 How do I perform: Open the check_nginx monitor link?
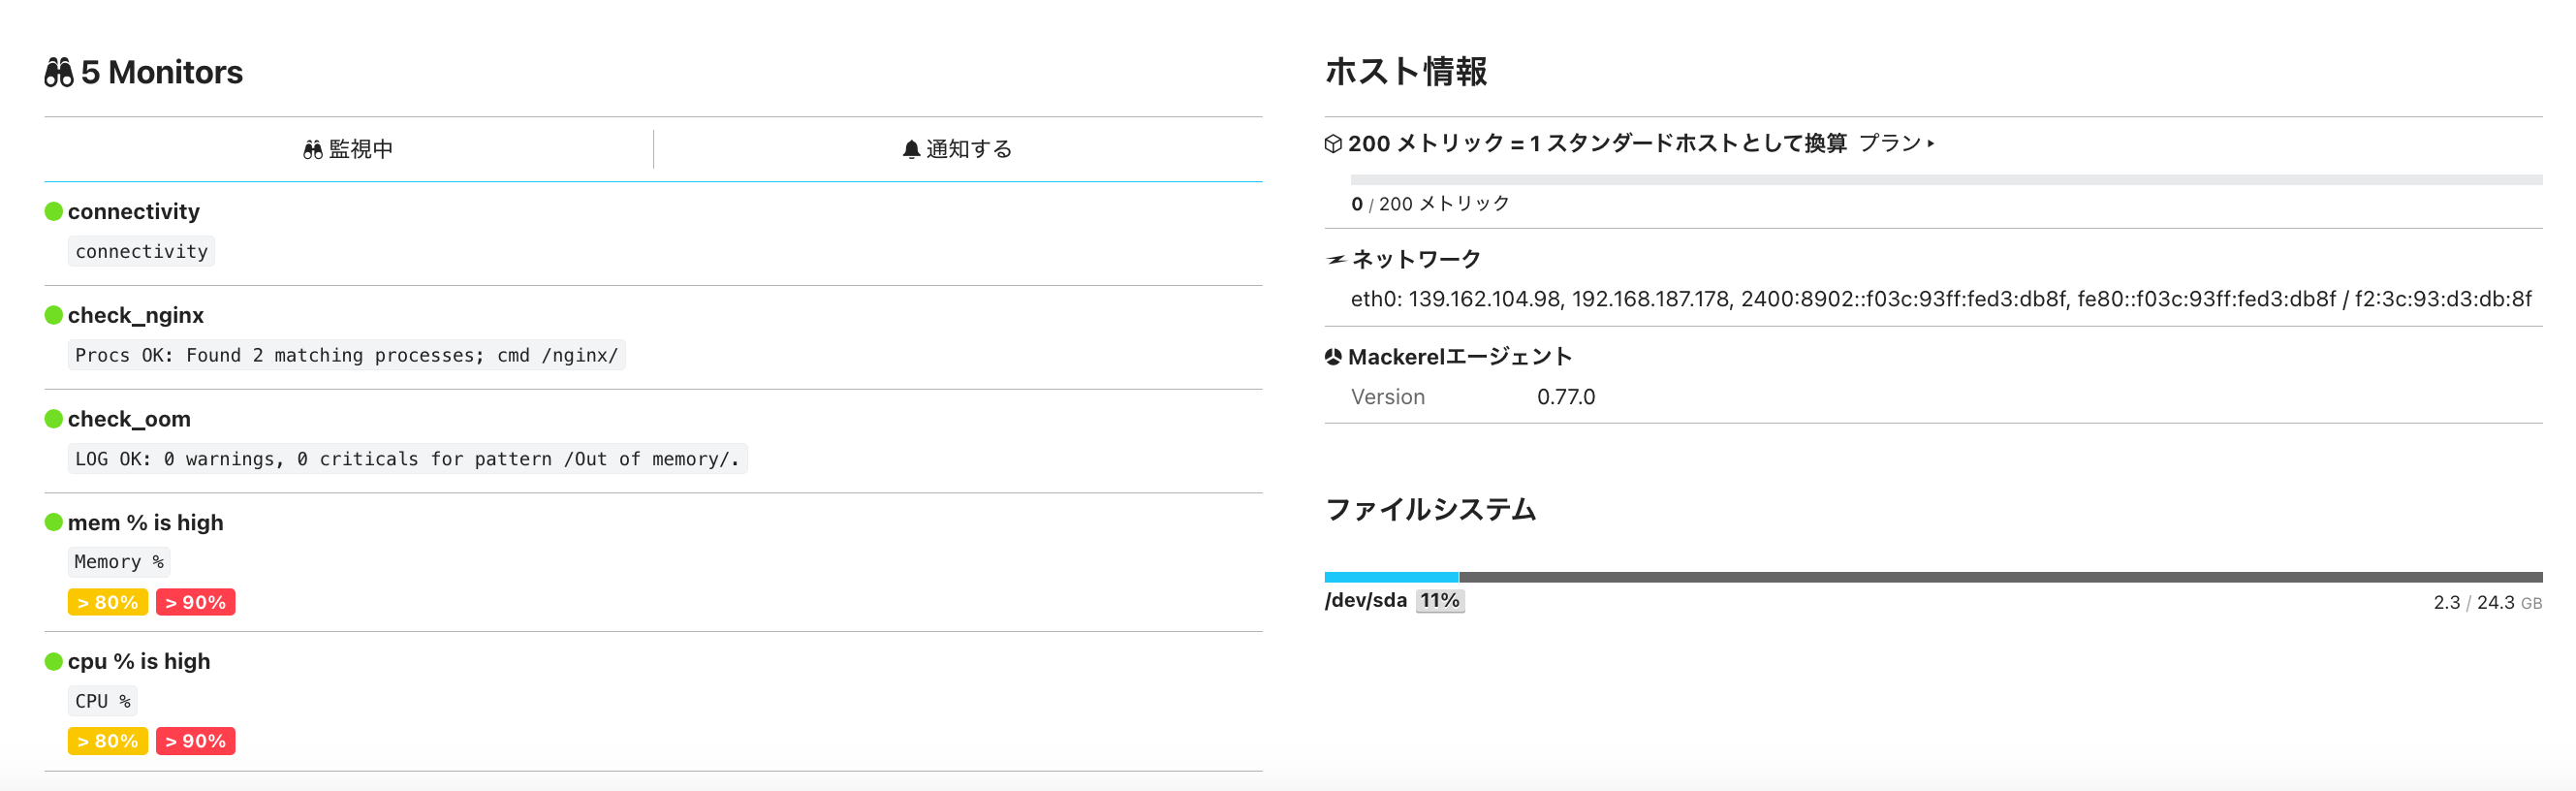136,315
